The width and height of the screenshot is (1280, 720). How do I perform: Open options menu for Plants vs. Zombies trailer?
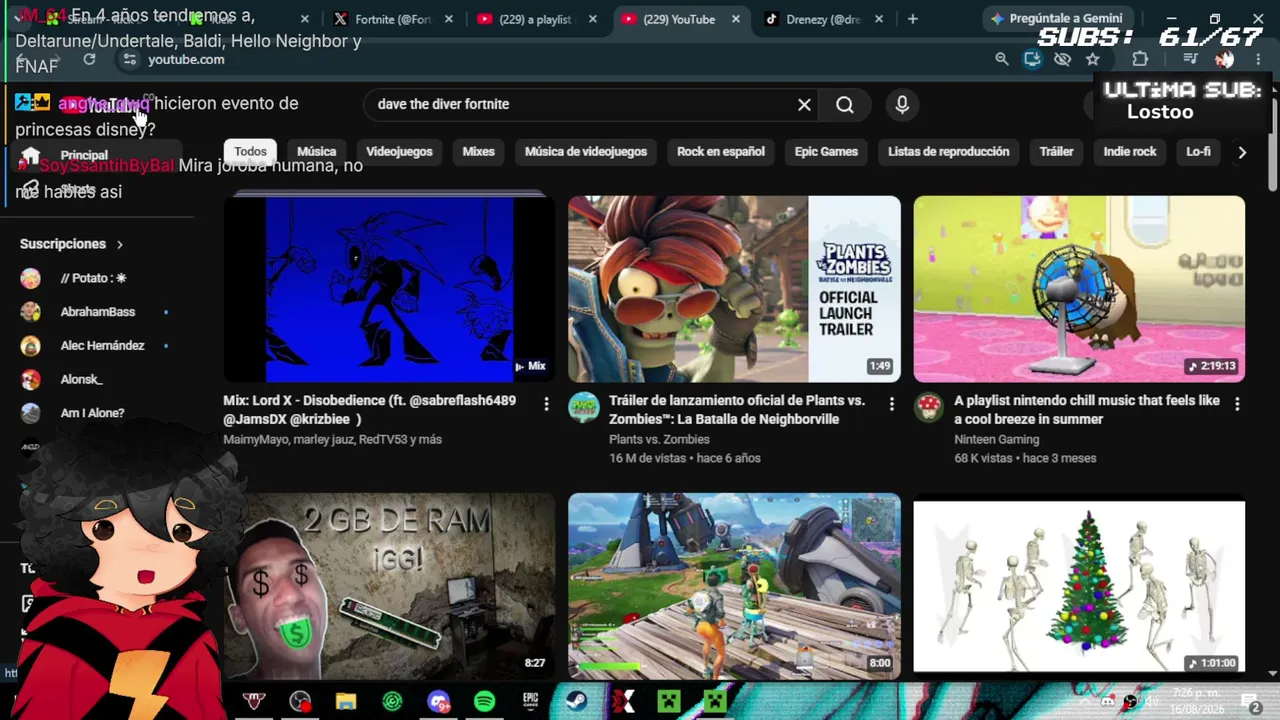892,404
